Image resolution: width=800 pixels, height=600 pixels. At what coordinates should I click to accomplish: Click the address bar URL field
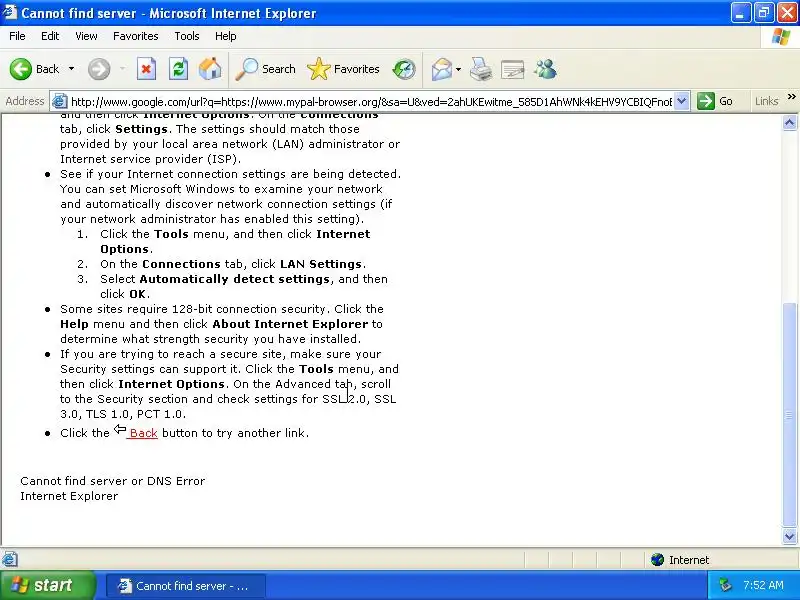click(x=371, y=102)
